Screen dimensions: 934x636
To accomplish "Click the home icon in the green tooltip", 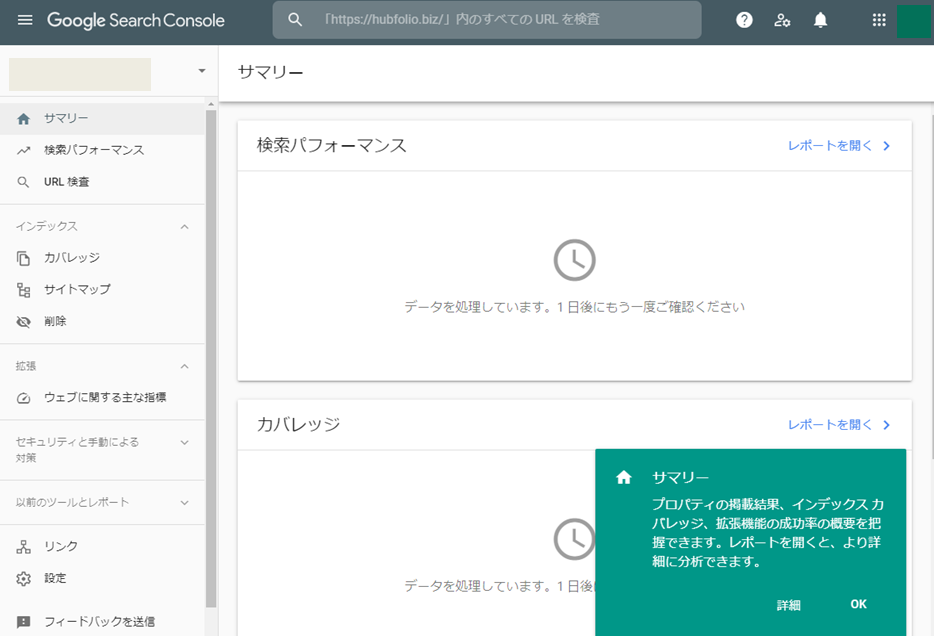I will pos(624,478).
